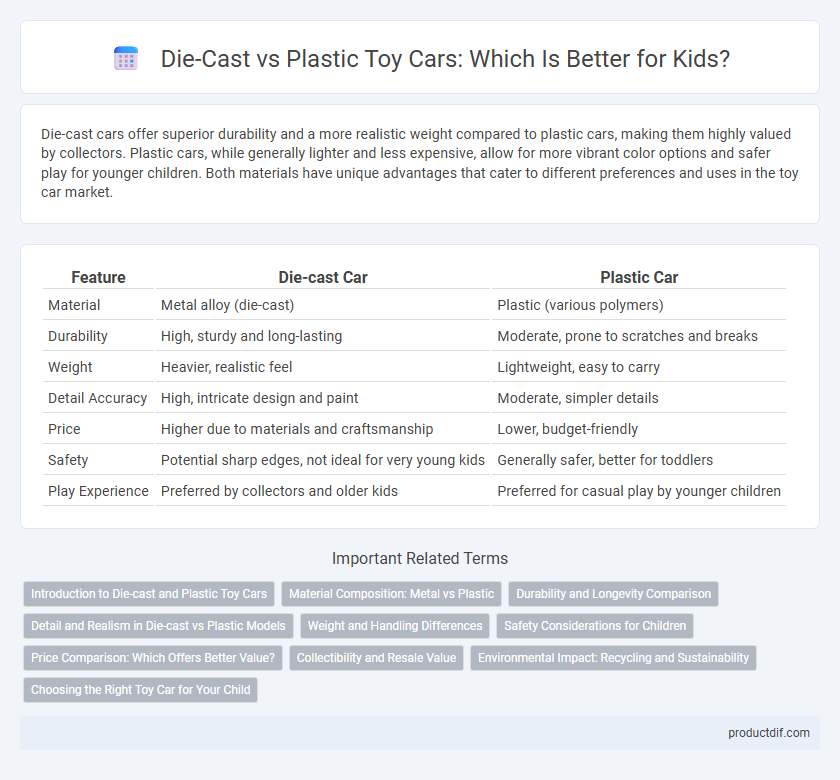The image size is (840, 780).
Task: Select the Safety row label
Action: (68, 460)
